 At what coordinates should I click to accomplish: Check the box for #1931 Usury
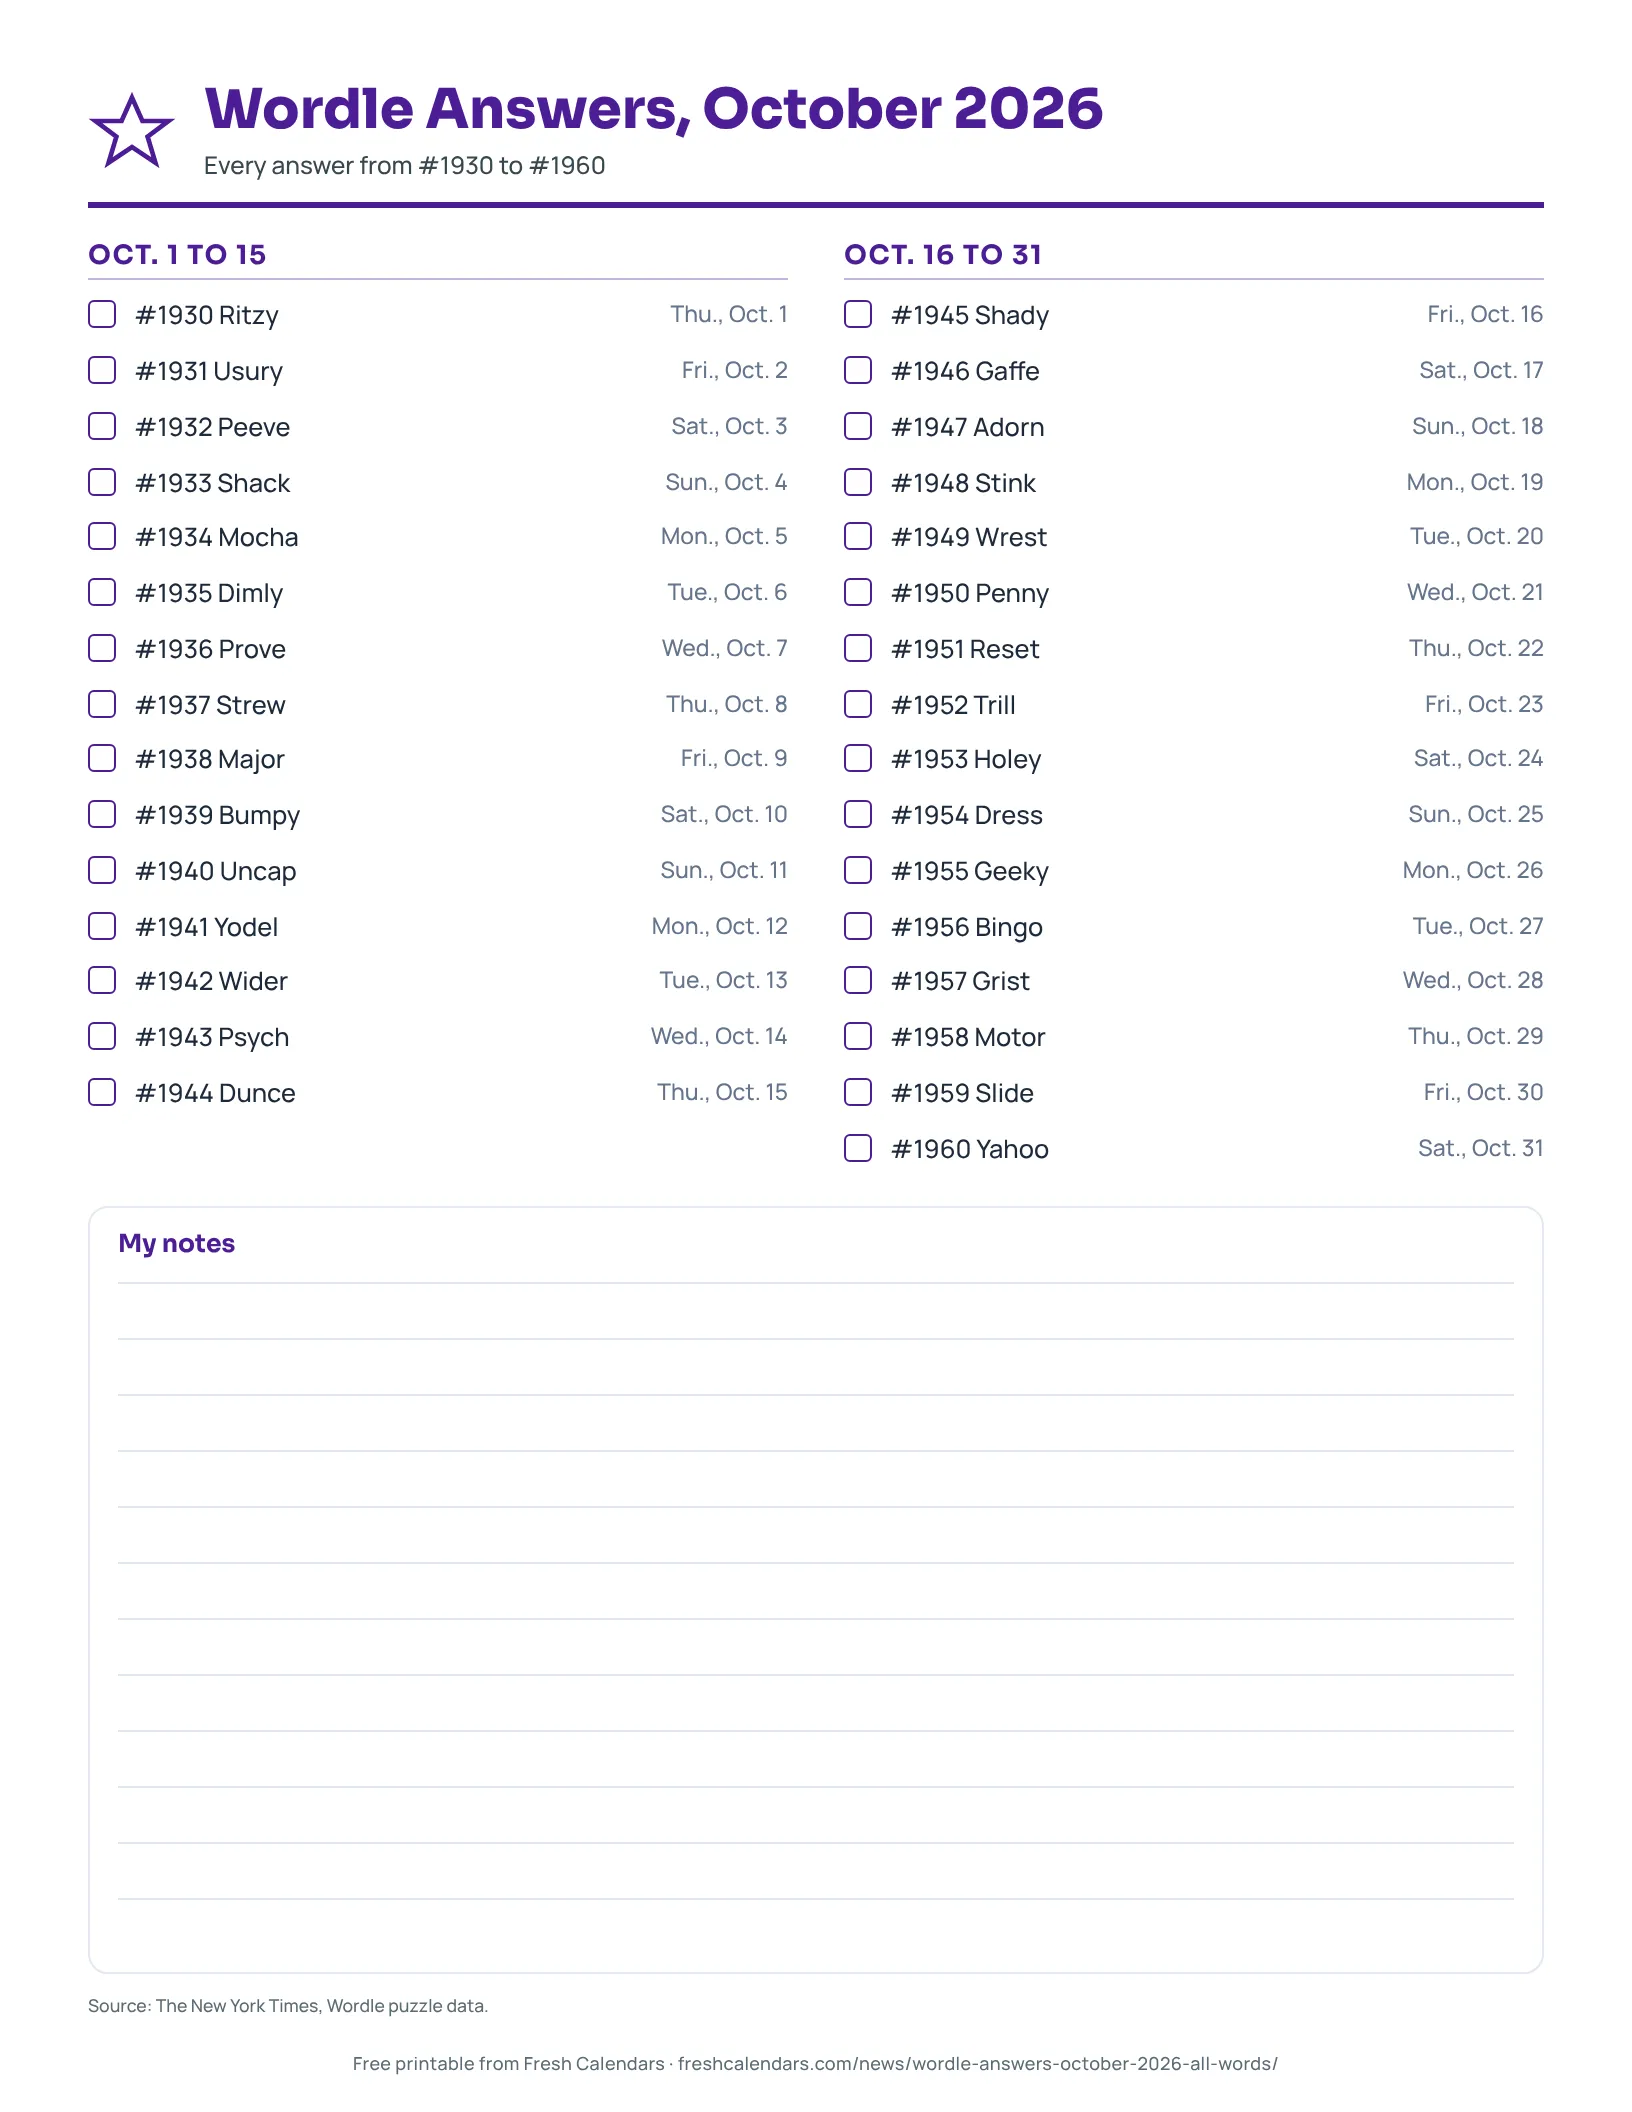click(102, 370)
